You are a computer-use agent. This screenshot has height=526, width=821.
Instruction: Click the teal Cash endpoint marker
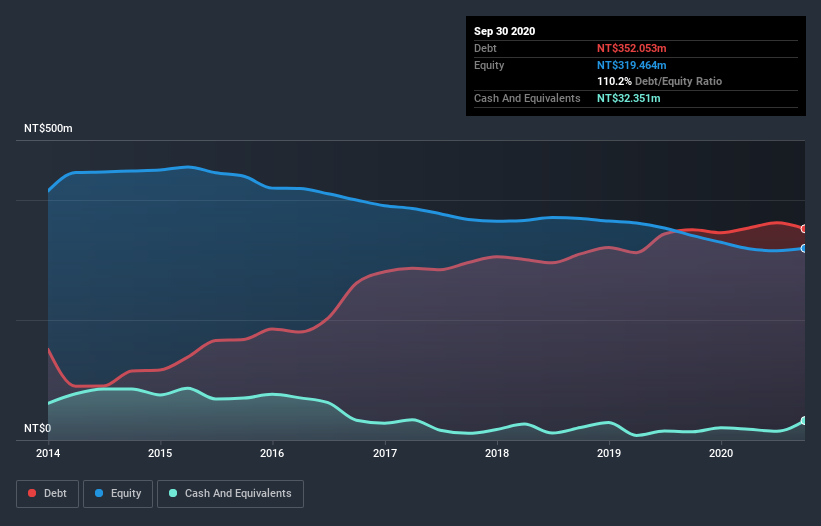tap(804, 421)
